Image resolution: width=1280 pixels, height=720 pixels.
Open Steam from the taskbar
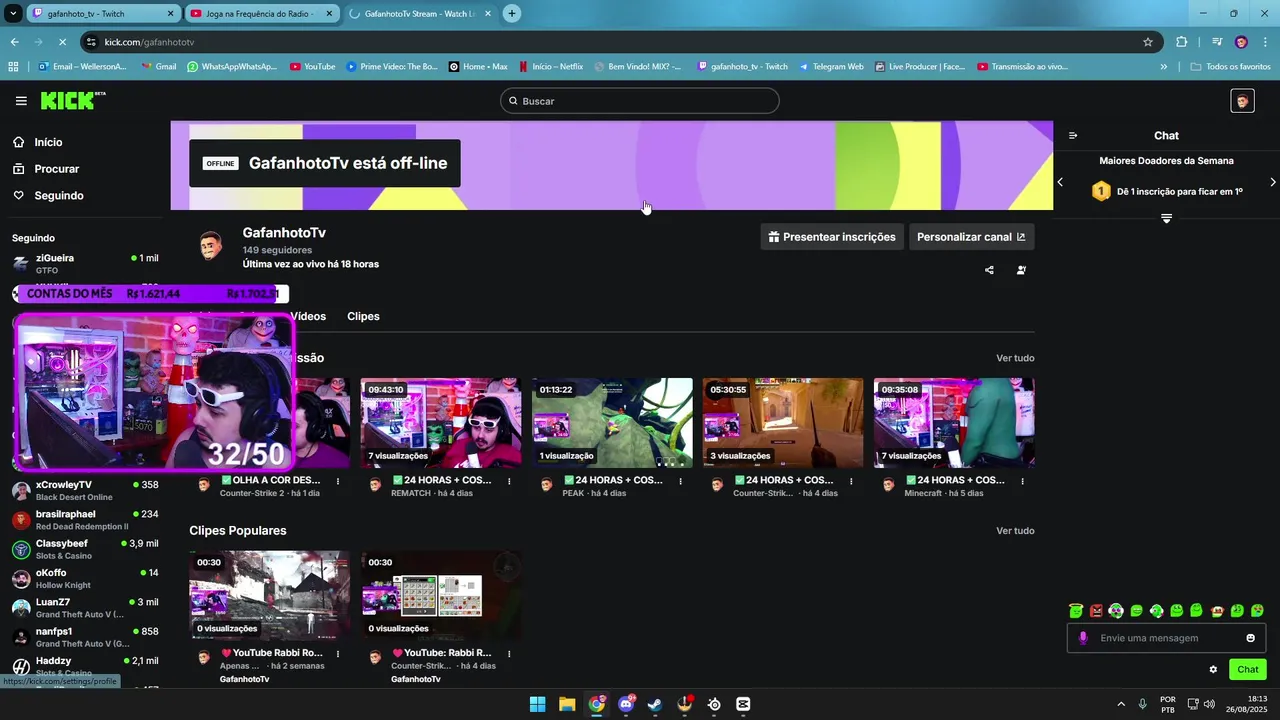pos(655,704)
